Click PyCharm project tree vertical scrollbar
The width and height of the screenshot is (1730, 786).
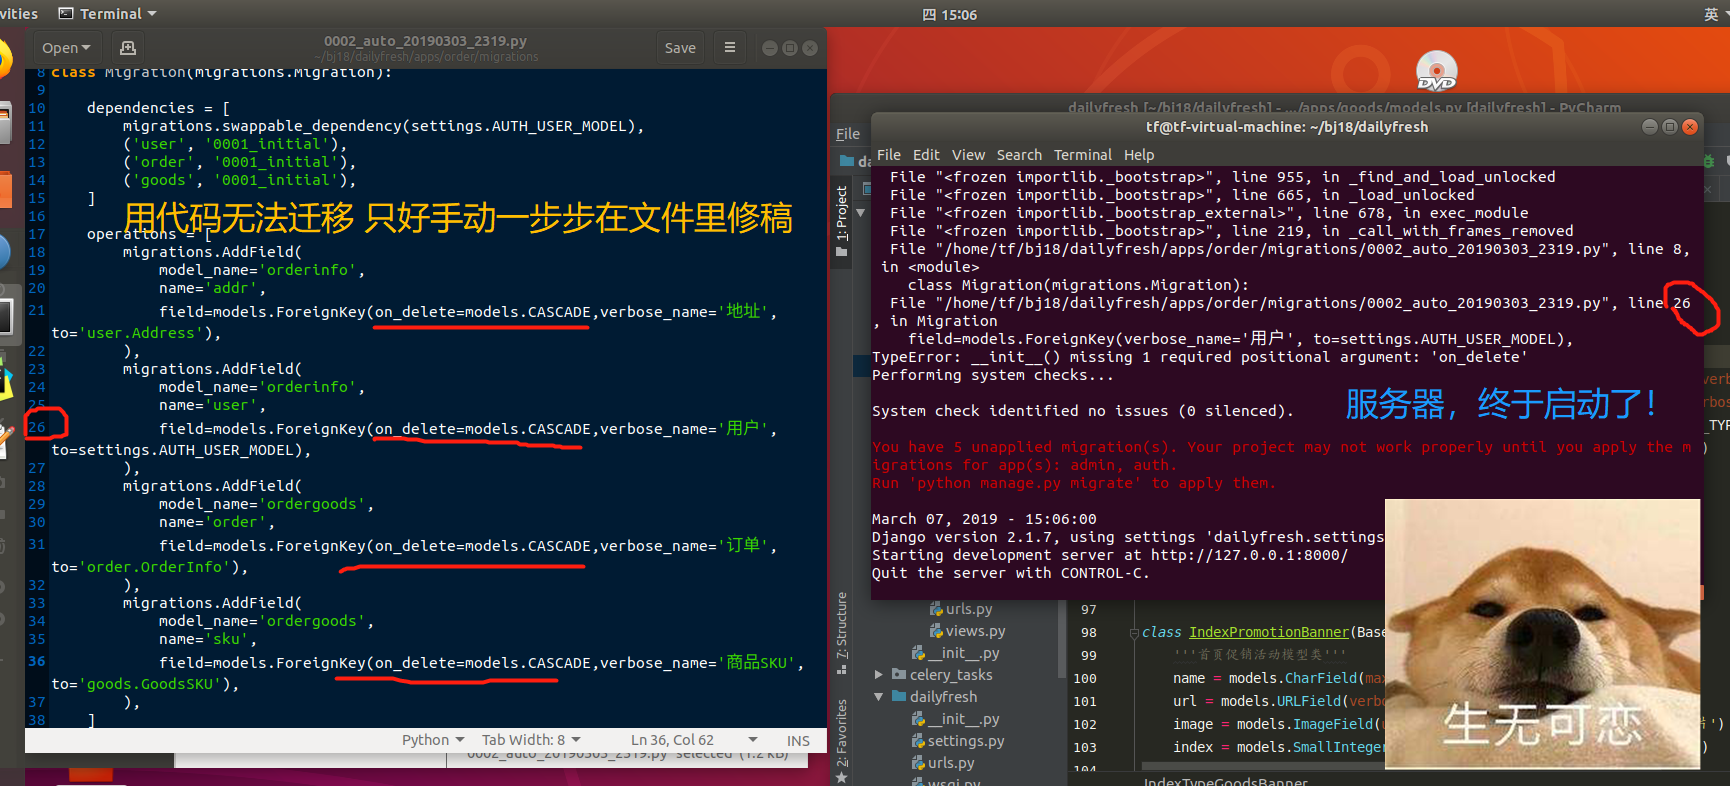point(1062,640)
